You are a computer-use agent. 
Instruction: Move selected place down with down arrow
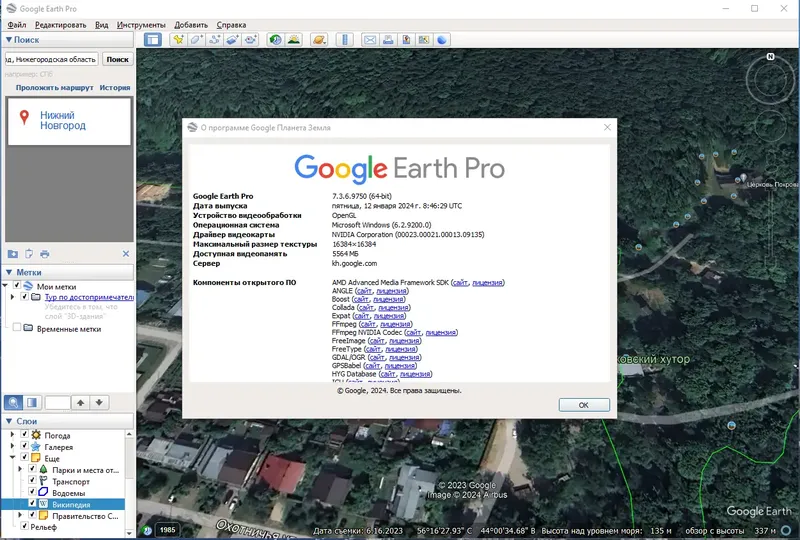click(99, 403)
